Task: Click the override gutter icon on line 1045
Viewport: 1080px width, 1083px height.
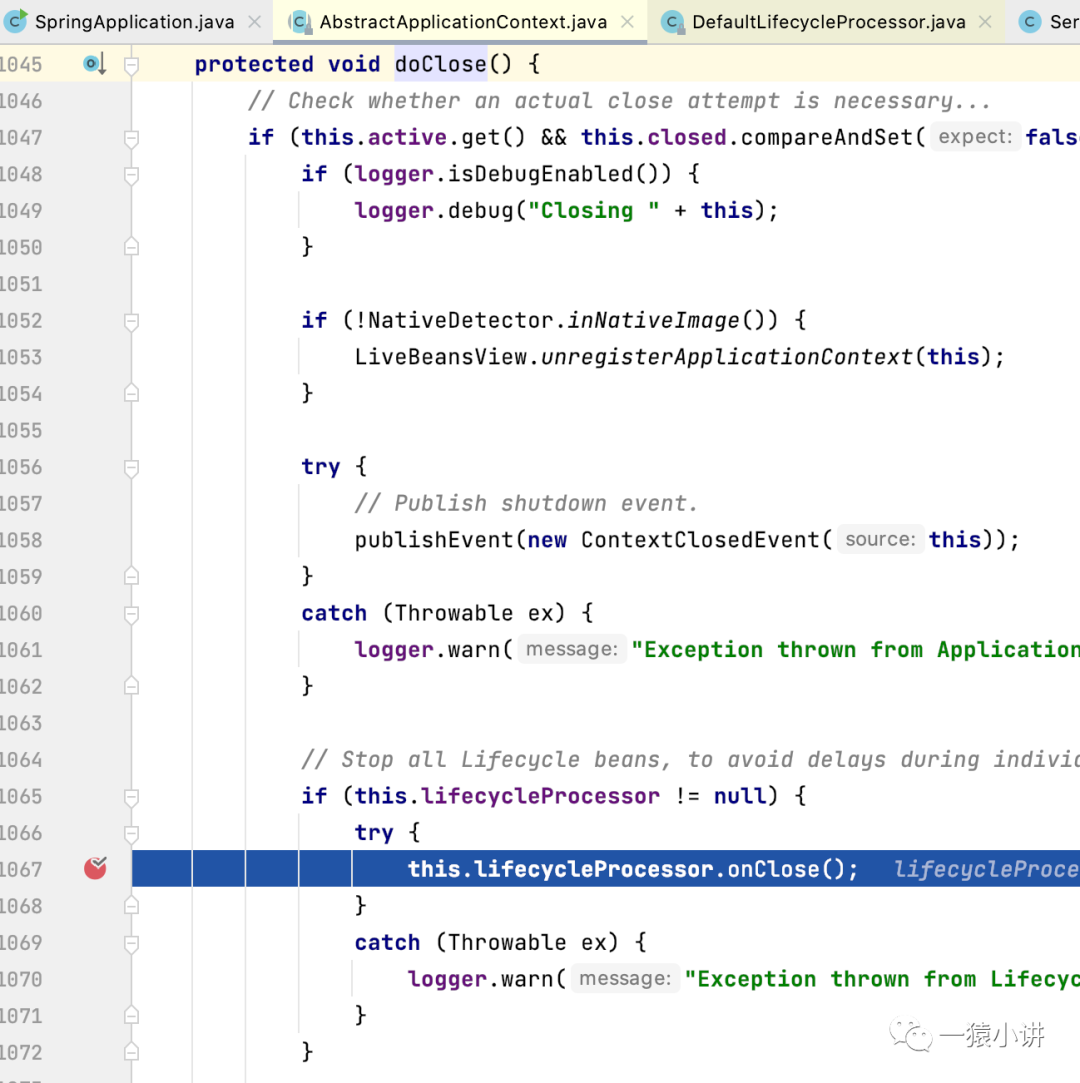Action: [94, 64]
